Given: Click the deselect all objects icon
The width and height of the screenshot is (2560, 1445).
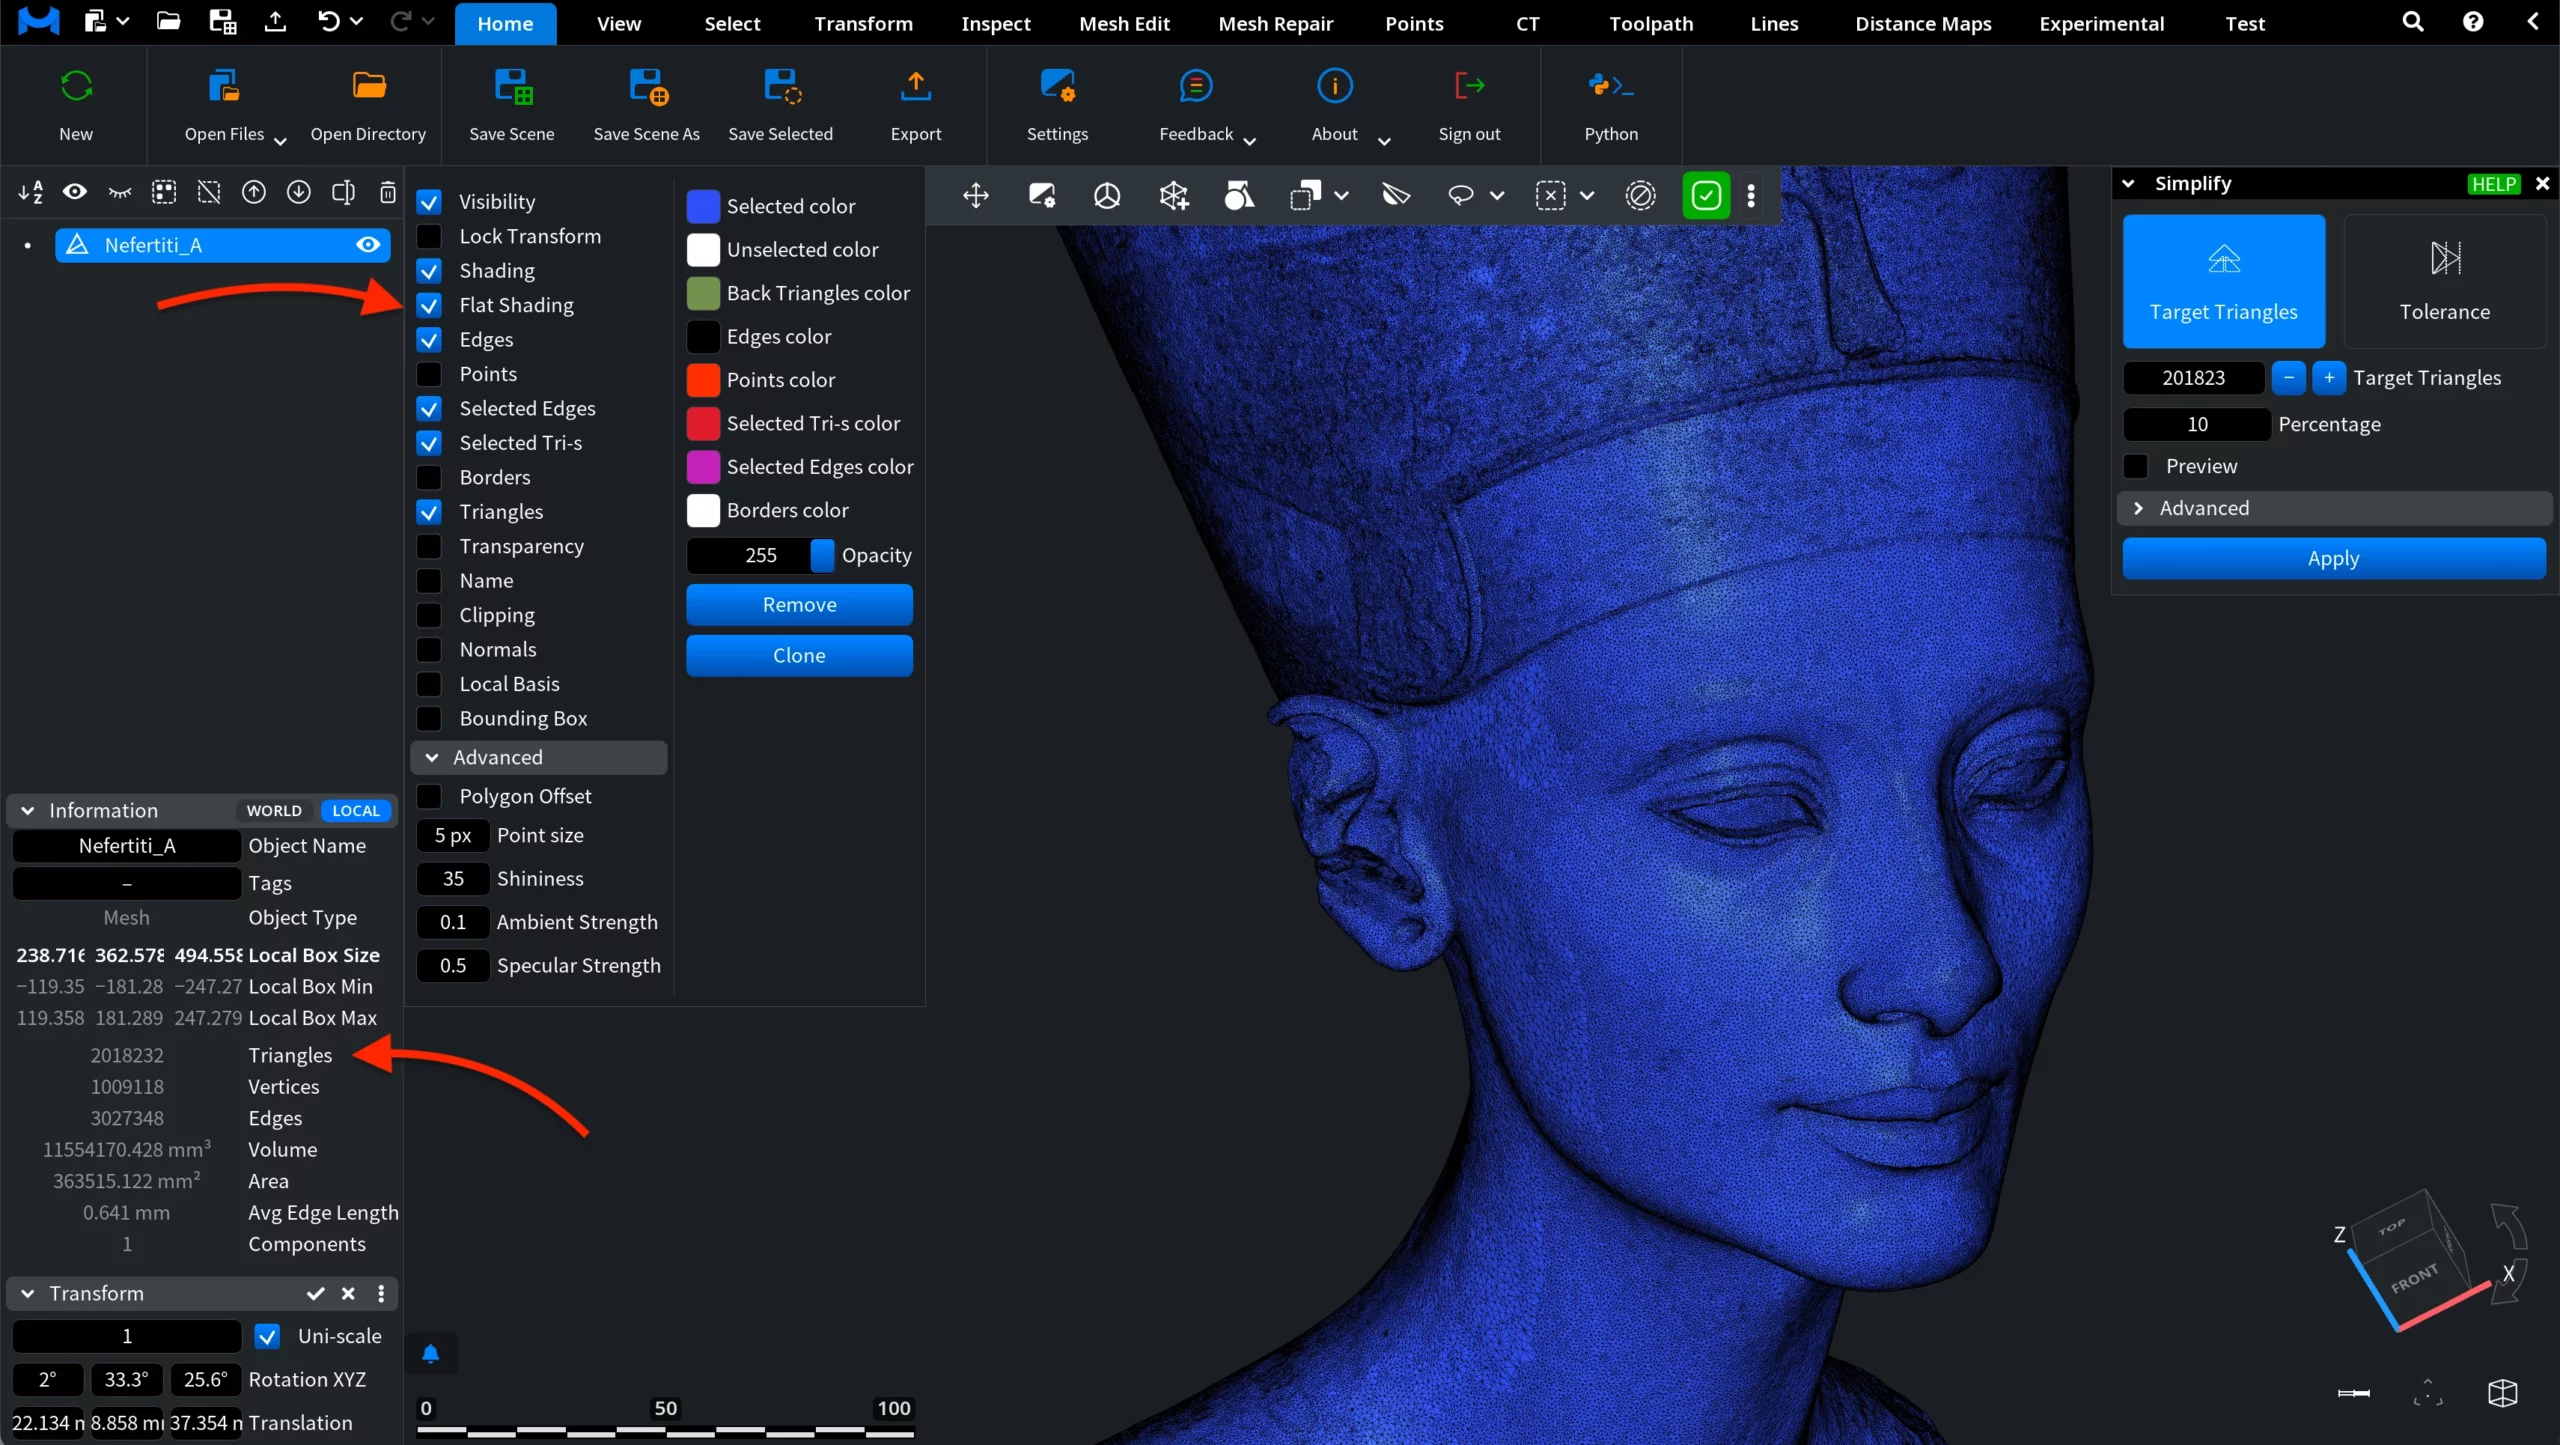Looking at the screenshot, I should (209, 192).
